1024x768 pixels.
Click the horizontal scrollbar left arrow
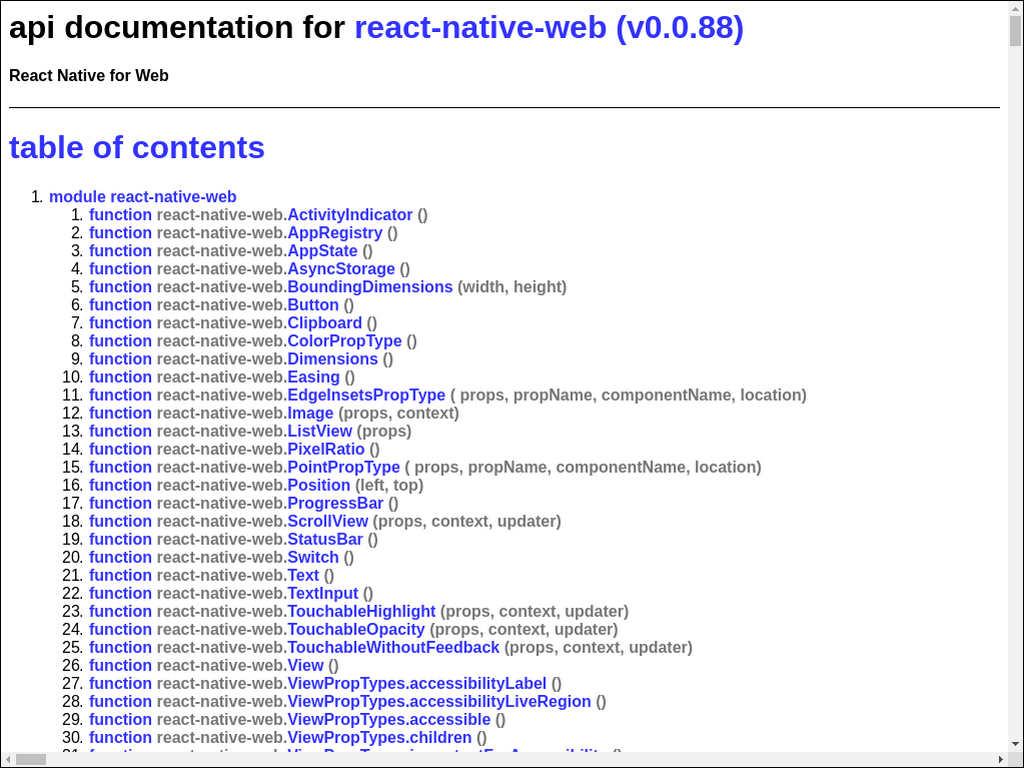(x=8, y=759)
